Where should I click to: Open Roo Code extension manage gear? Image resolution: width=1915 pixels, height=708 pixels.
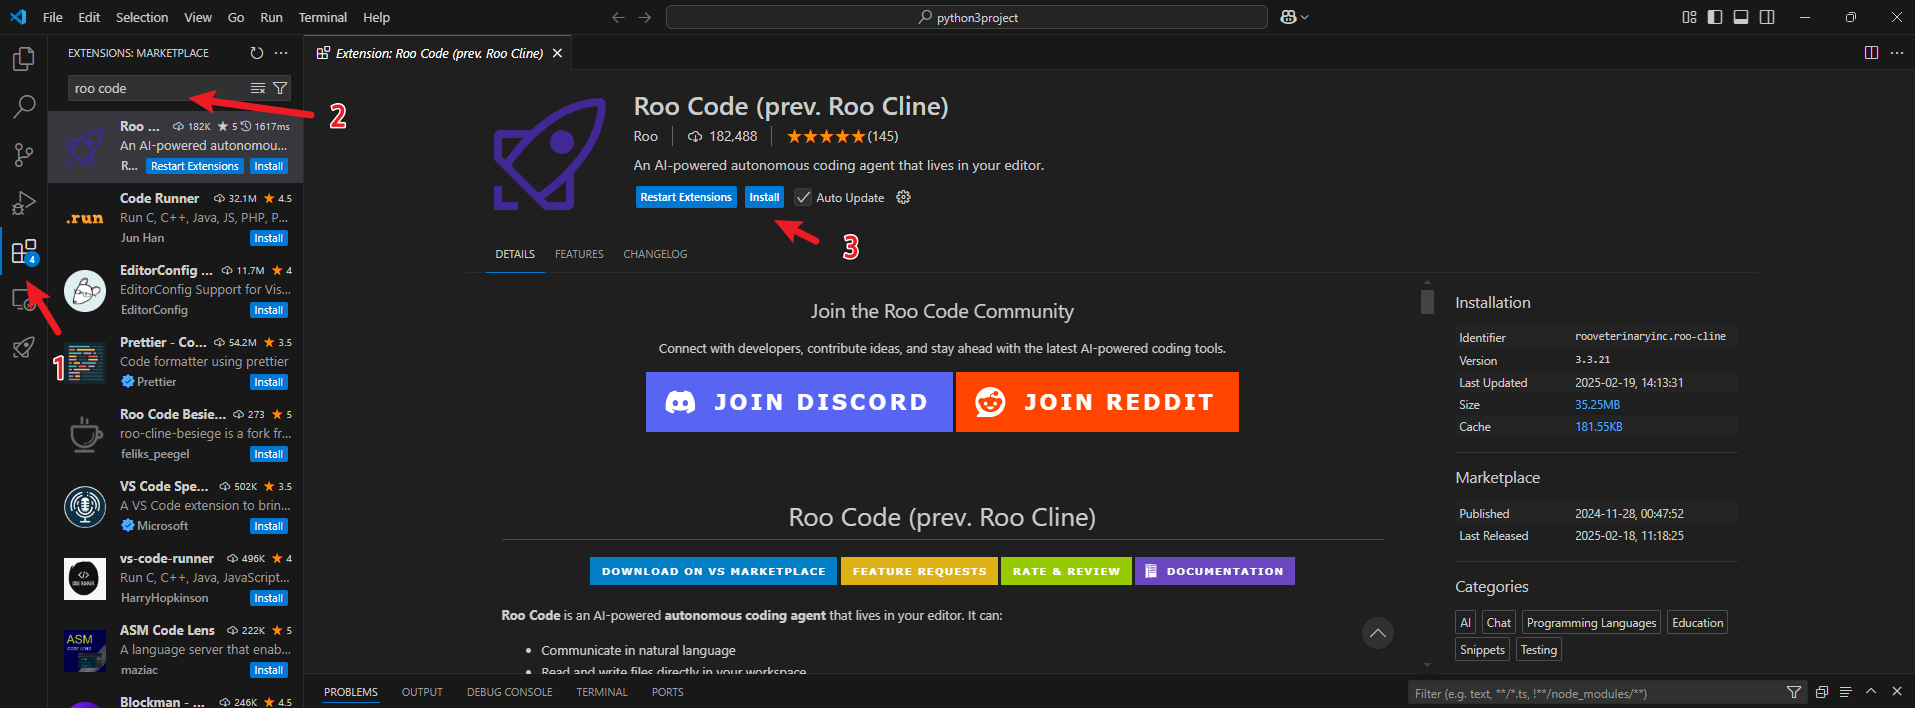(x=903, y=197)
